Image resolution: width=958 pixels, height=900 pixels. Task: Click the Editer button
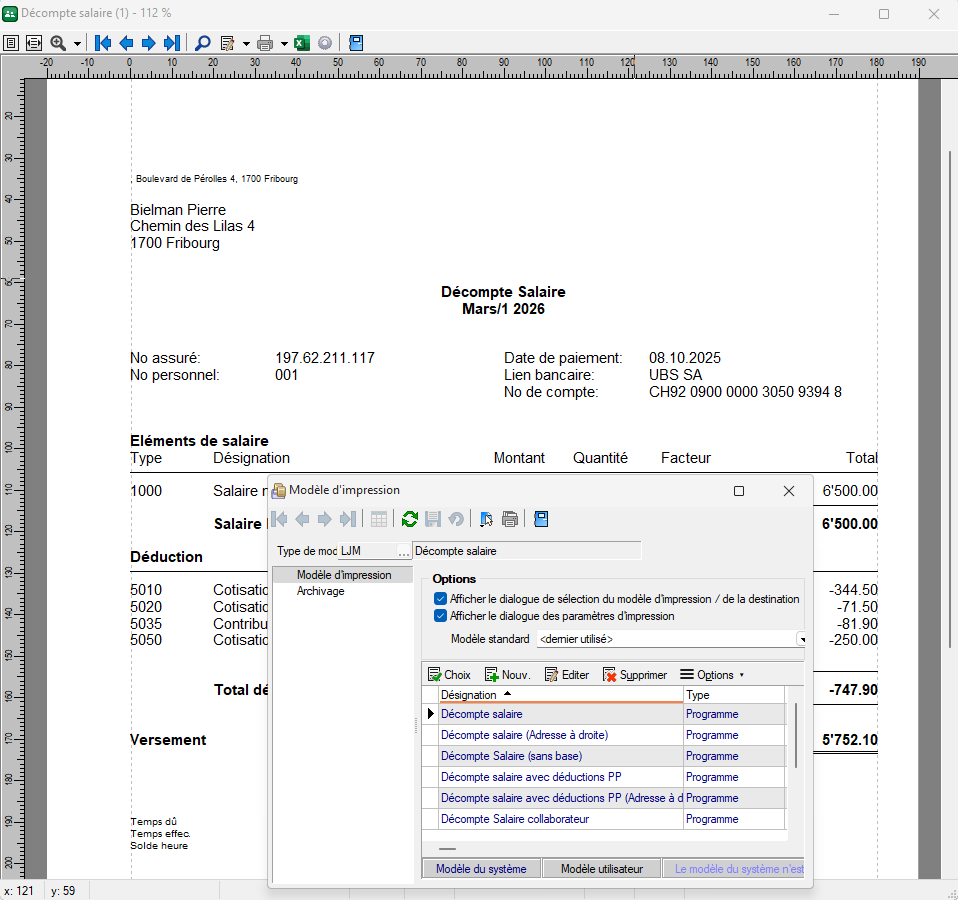[x=566, y=675]
